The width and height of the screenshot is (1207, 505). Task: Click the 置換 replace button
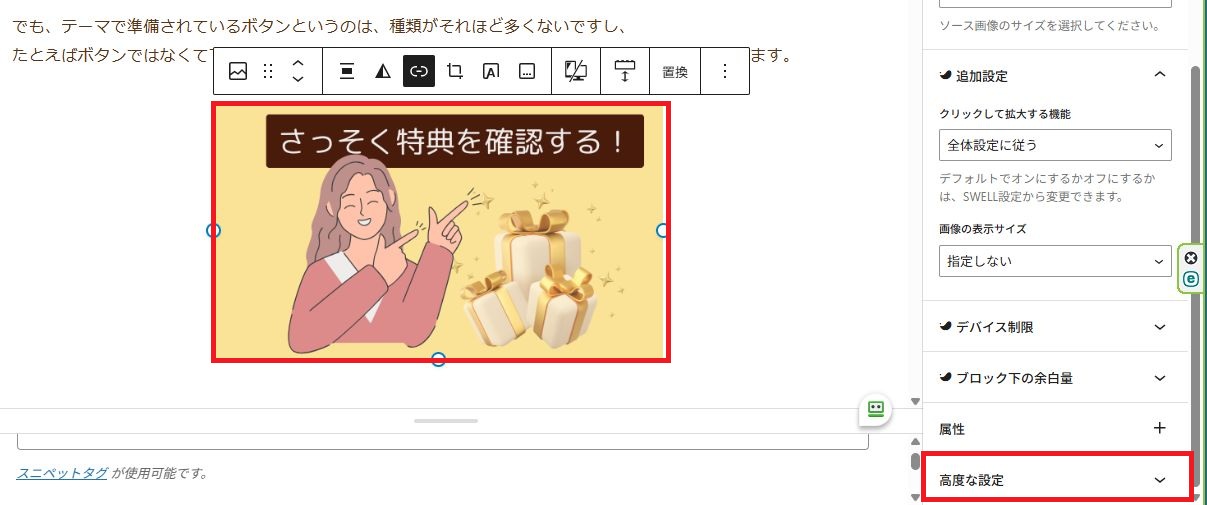coord(675,72)
